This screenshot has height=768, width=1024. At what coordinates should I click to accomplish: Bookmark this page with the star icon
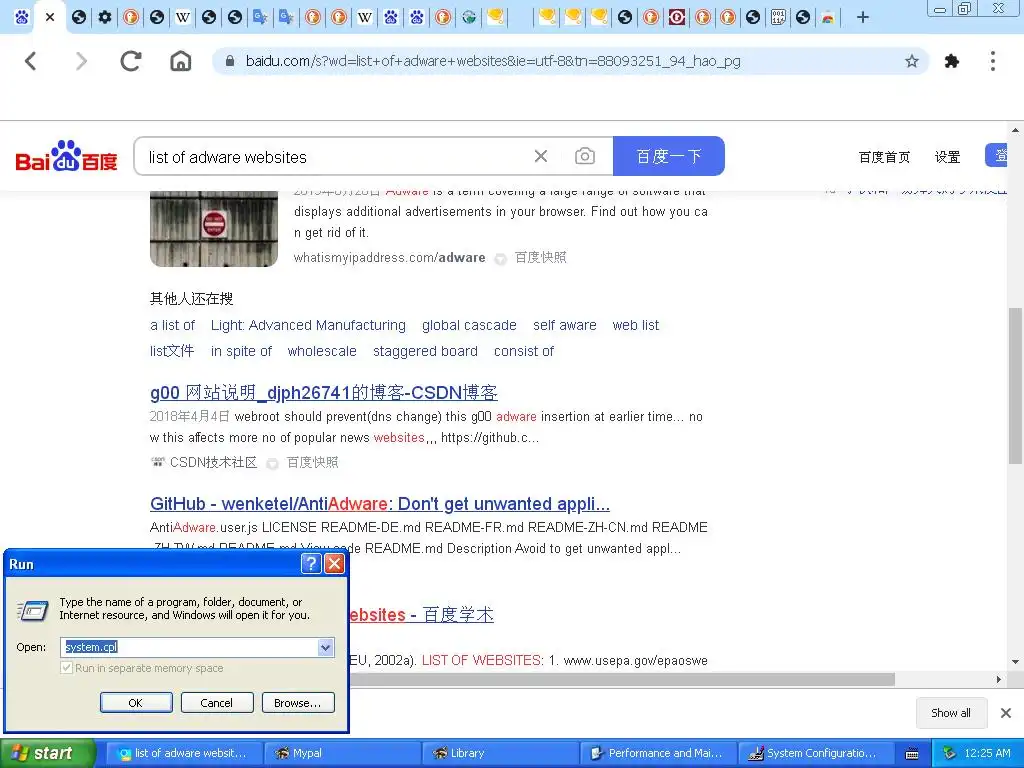click(912, 61)
